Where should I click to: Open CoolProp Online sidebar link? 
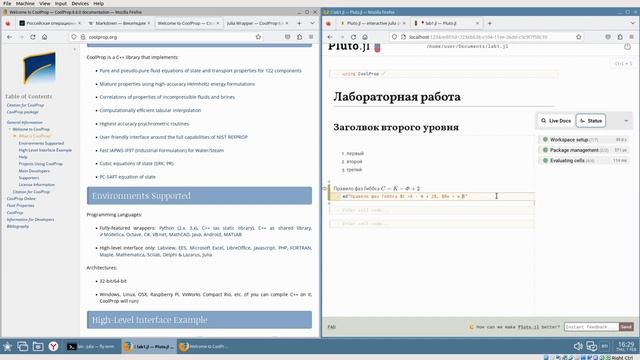(x=21, y=198)
